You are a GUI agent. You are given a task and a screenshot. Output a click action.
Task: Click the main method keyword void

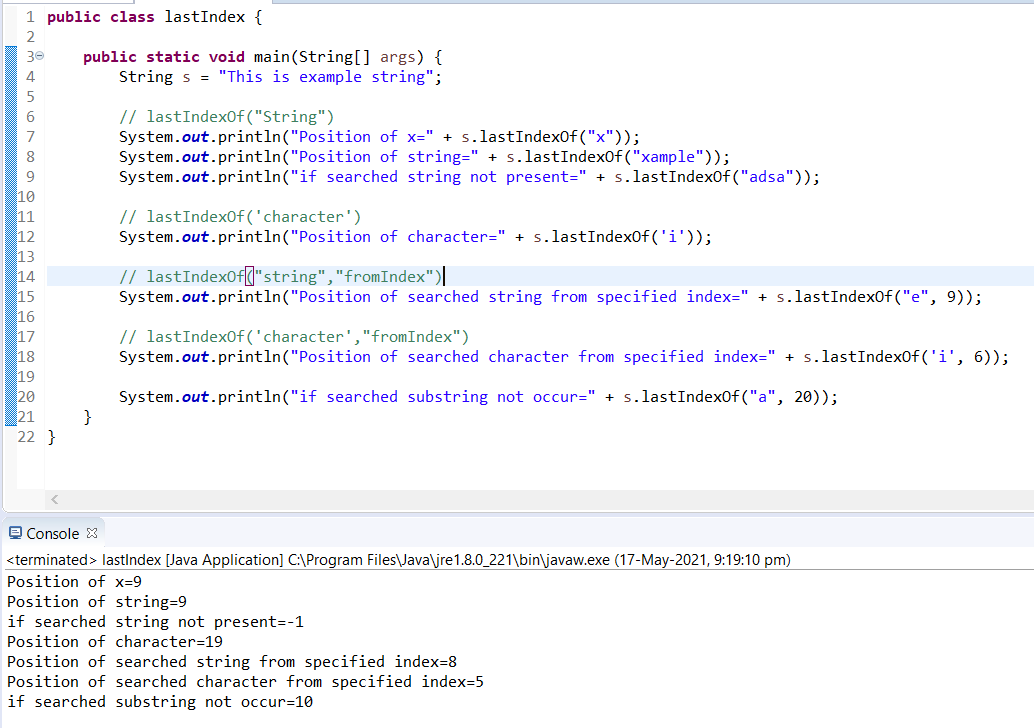tap(226, 57)
